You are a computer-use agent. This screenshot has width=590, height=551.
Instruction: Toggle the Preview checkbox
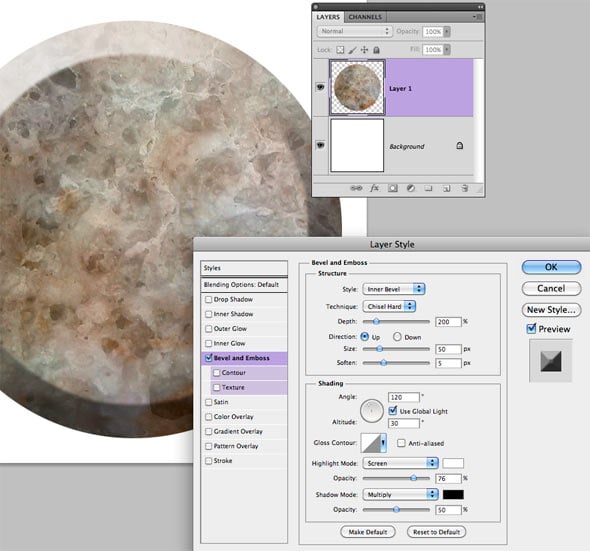pyautogui.click(x=531, y=328)
